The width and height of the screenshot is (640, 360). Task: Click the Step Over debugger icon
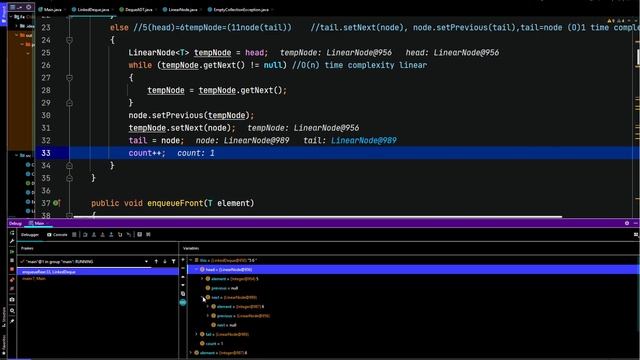tap(85, 235)
